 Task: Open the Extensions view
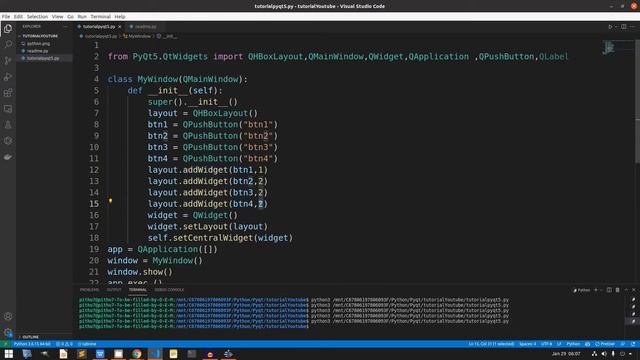(8, 93)
